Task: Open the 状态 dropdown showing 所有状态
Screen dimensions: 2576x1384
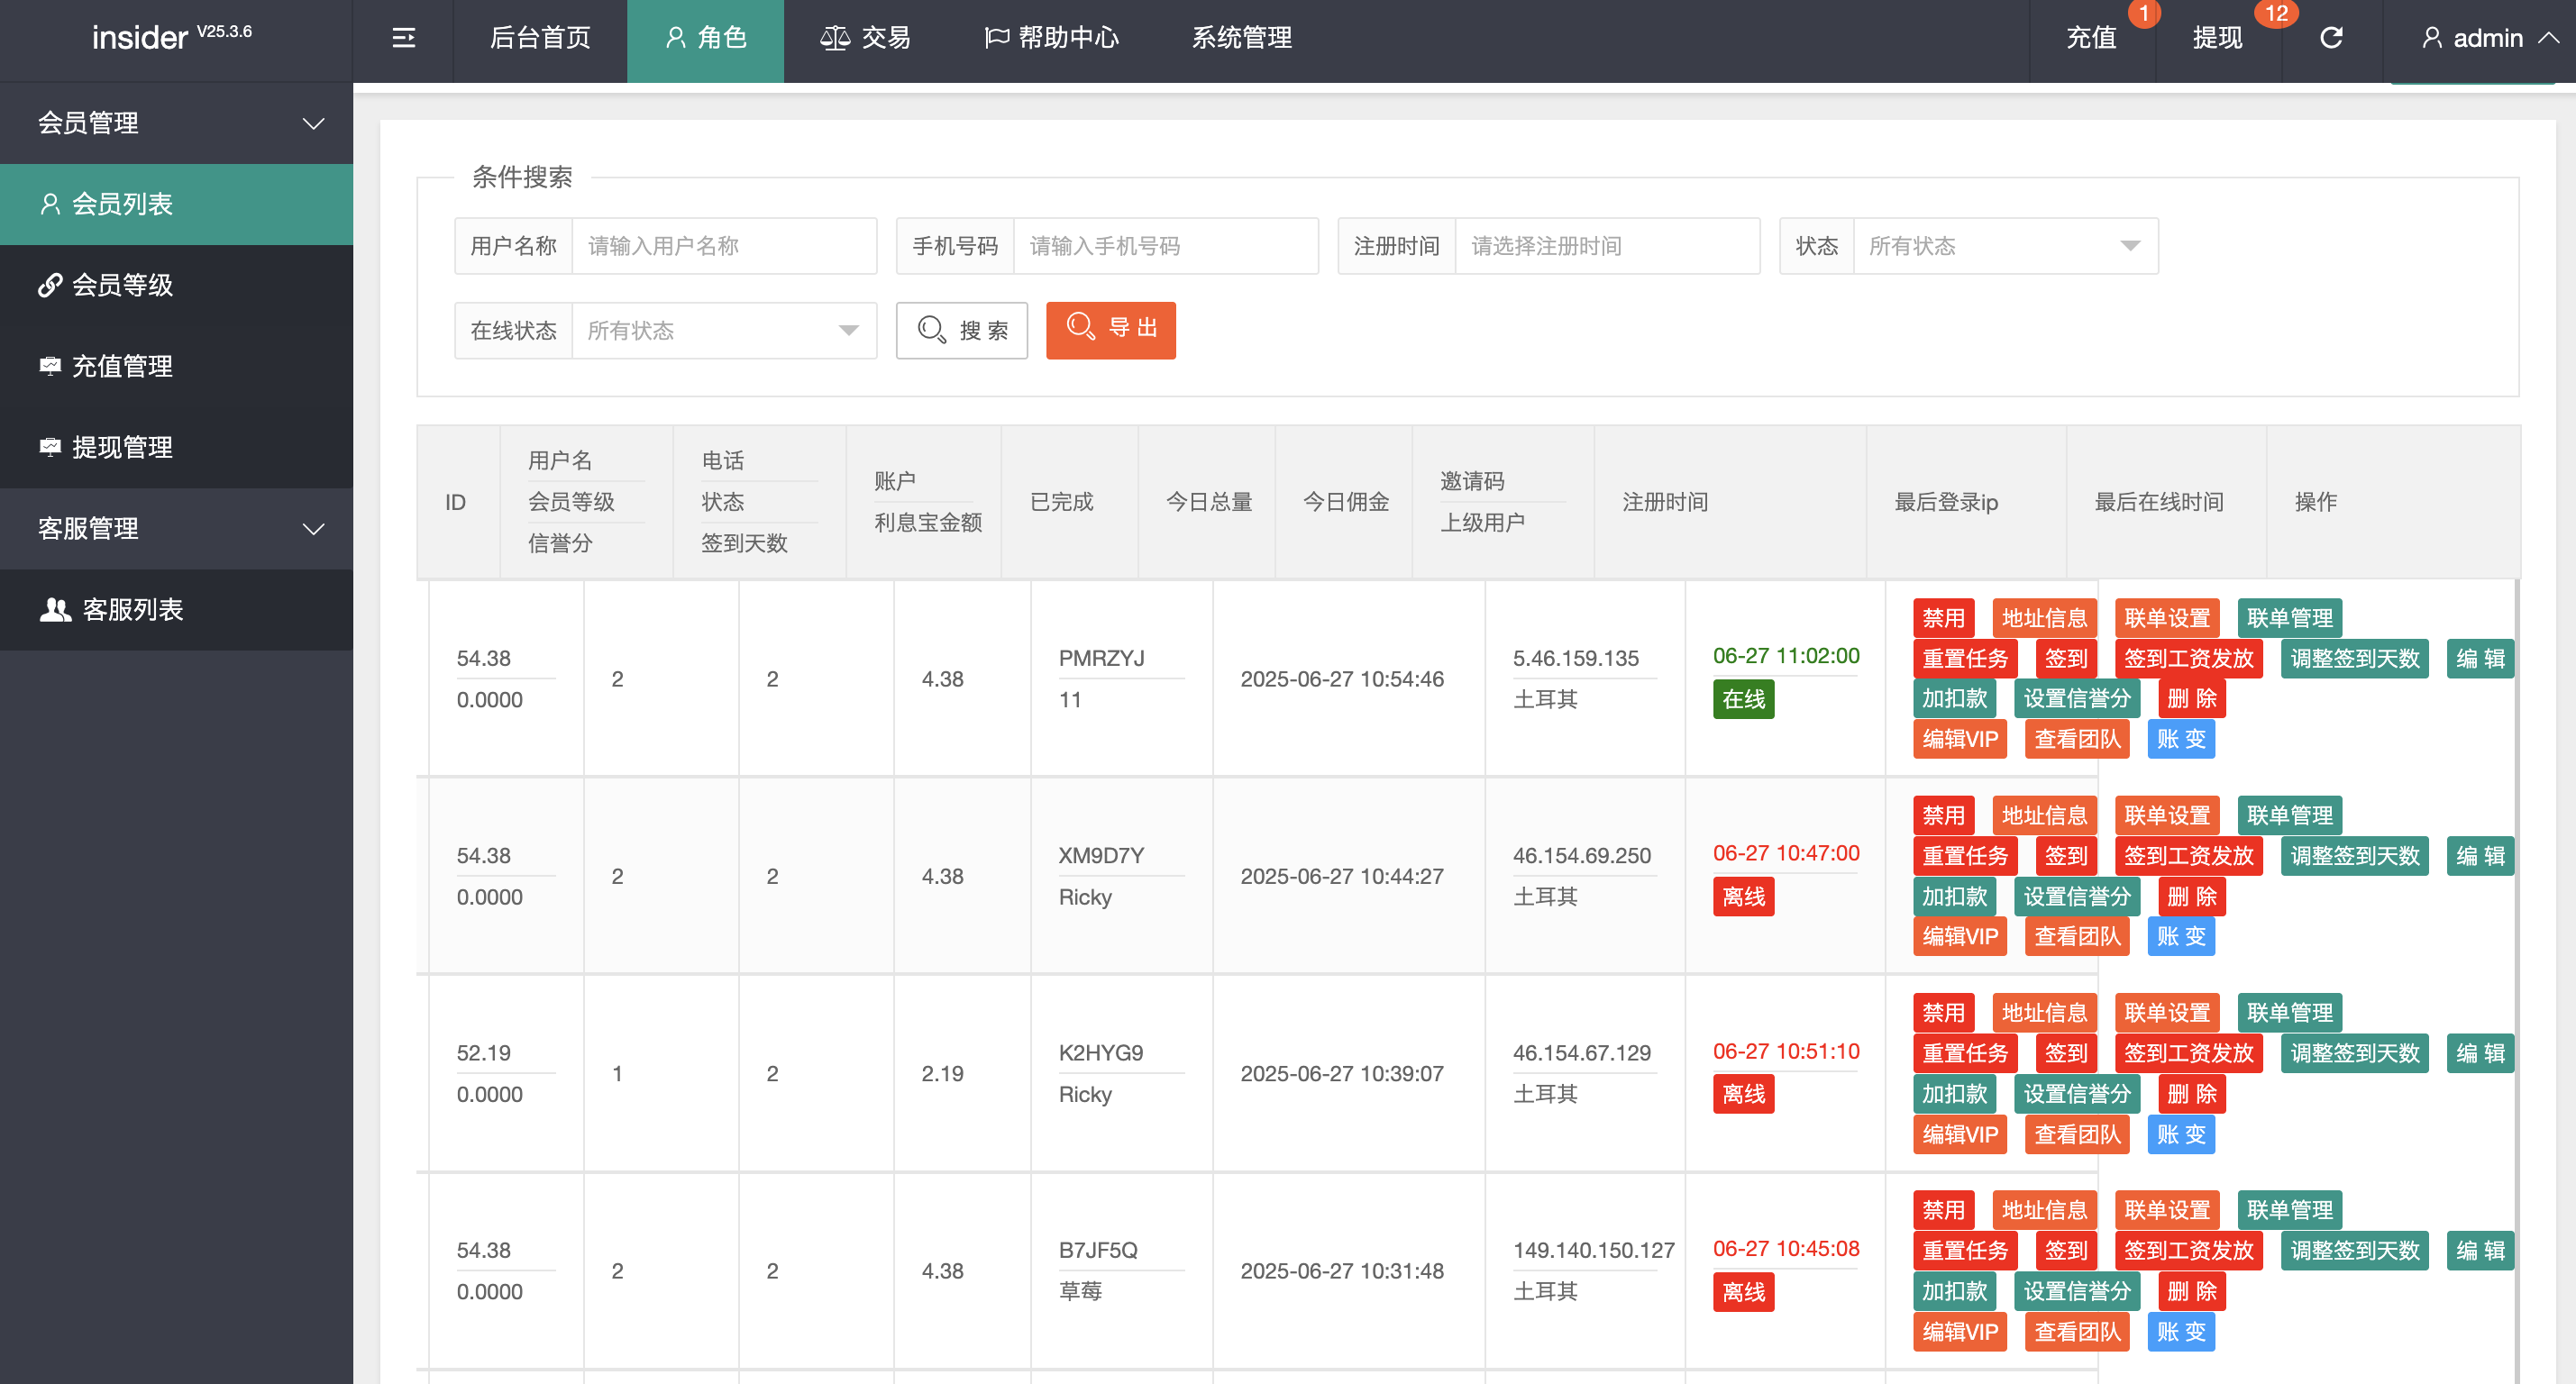Action: click(x=2005, y=246)
